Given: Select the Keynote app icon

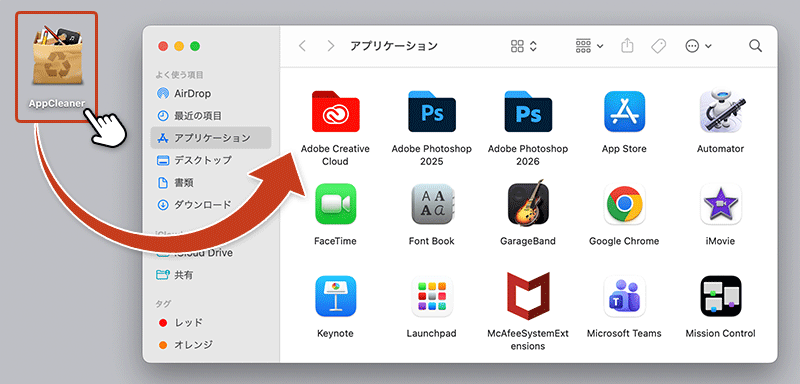Looking at the screenshot, I should point(335,296).
